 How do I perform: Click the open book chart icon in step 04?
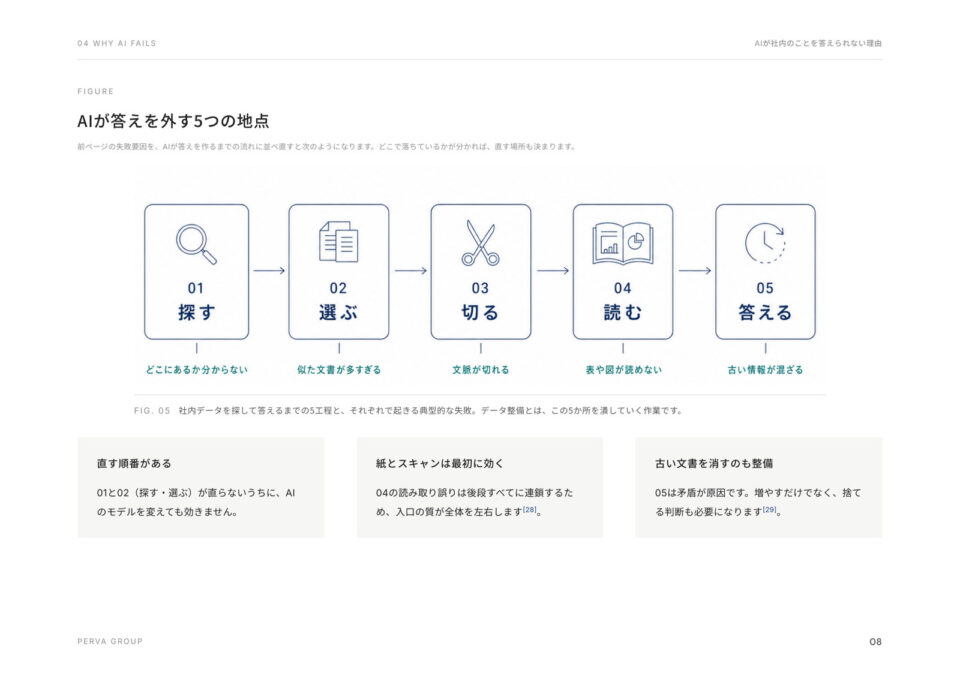point(623,243)
